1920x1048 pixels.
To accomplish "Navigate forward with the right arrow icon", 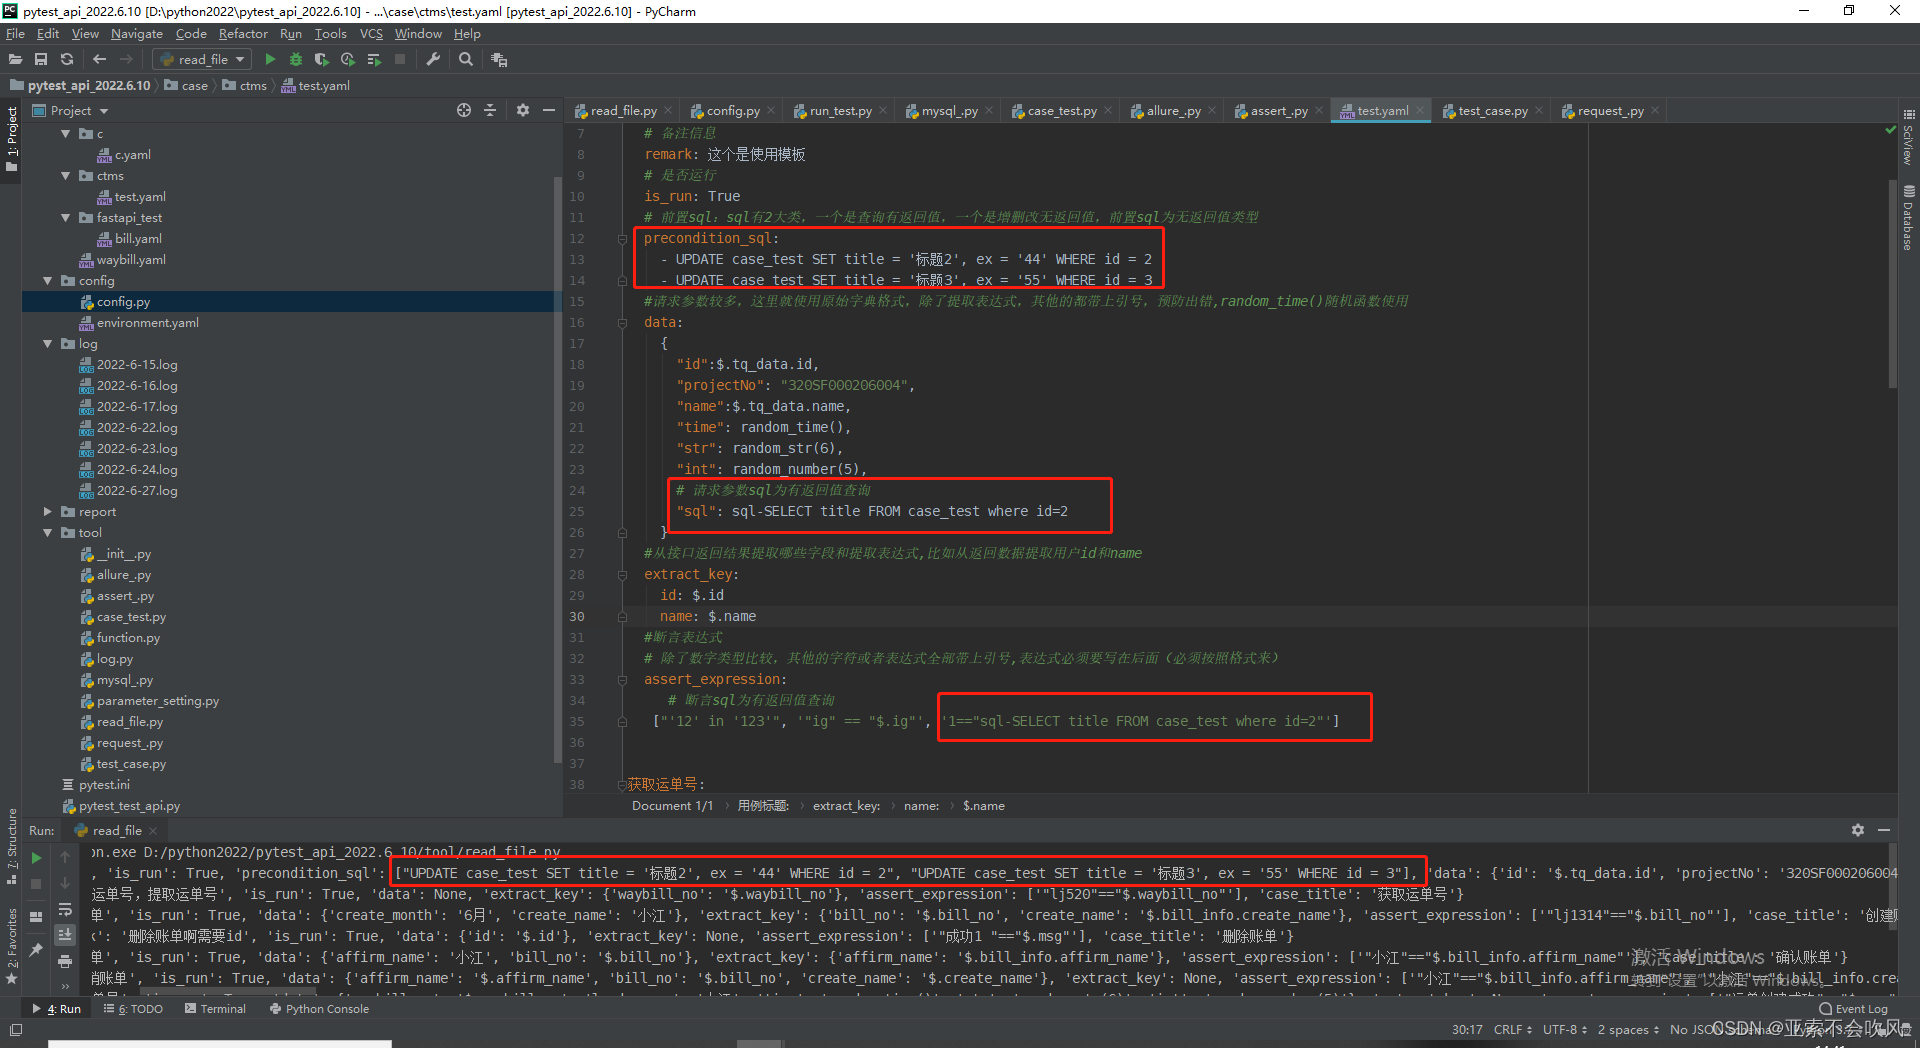I will pos(126,60).
